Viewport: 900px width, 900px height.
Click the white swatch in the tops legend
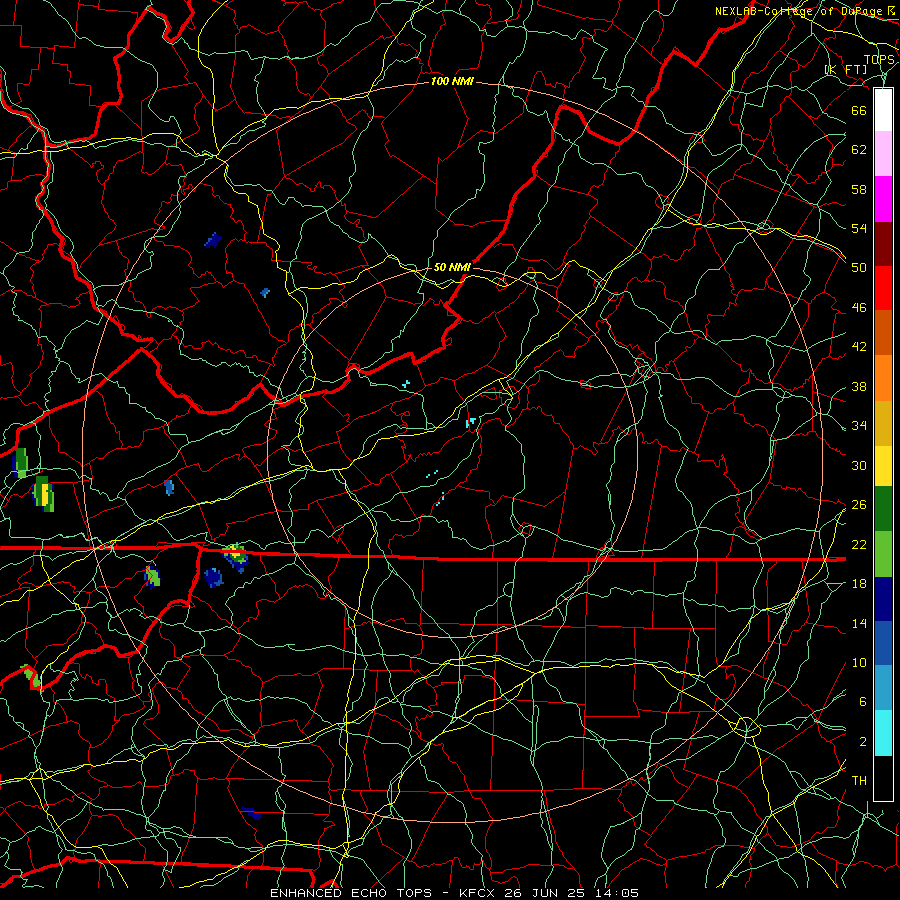pyautogui.click(x=883, y=110)
